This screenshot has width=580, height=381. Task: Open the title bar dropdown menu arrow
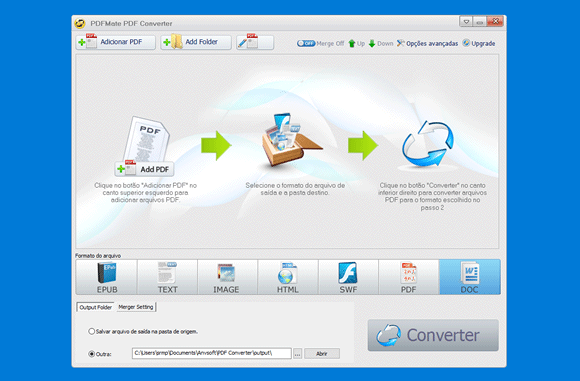click(466, 22)
